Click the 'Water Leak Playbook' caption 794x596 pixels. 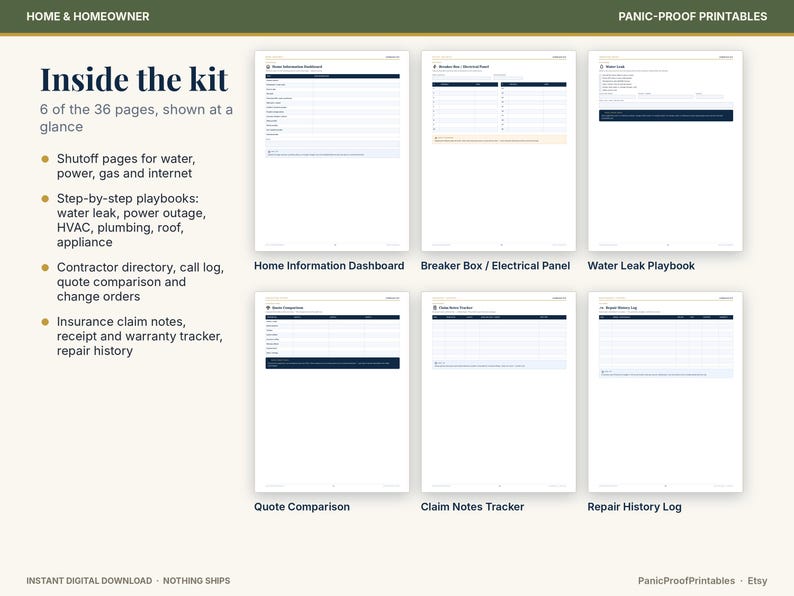coord(641,266)
